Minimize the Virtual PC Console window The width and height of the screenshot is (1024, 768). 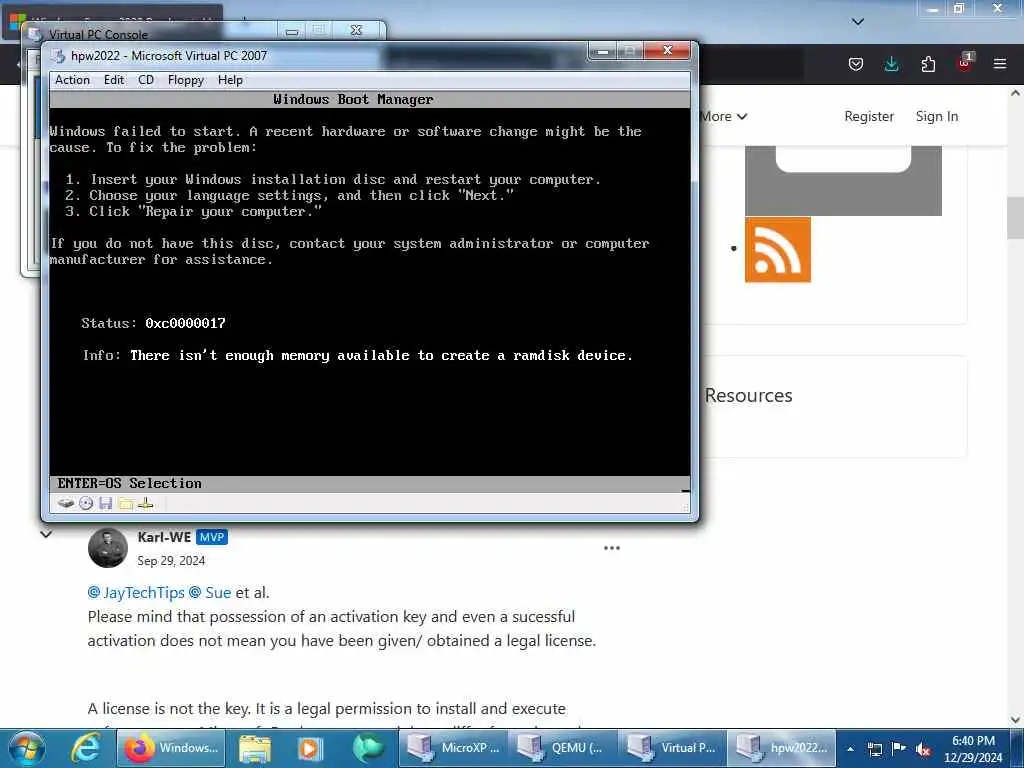pos(292,31)
